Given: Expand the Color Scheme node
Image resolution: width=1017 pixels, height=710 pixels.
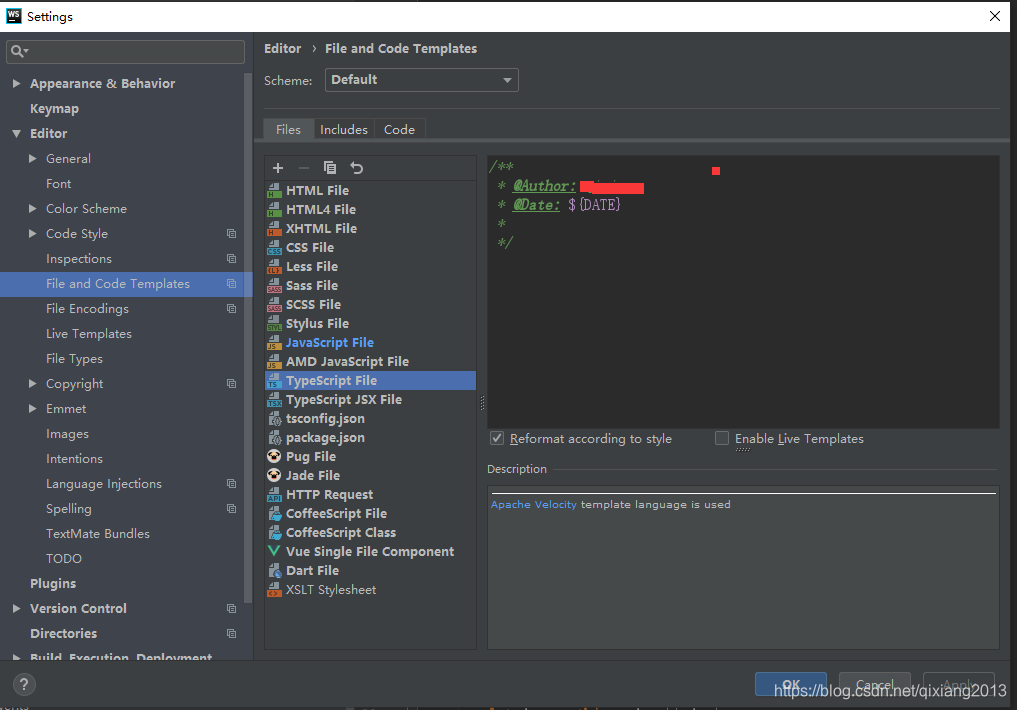Looking at the screenshot, I should point(32,208).
